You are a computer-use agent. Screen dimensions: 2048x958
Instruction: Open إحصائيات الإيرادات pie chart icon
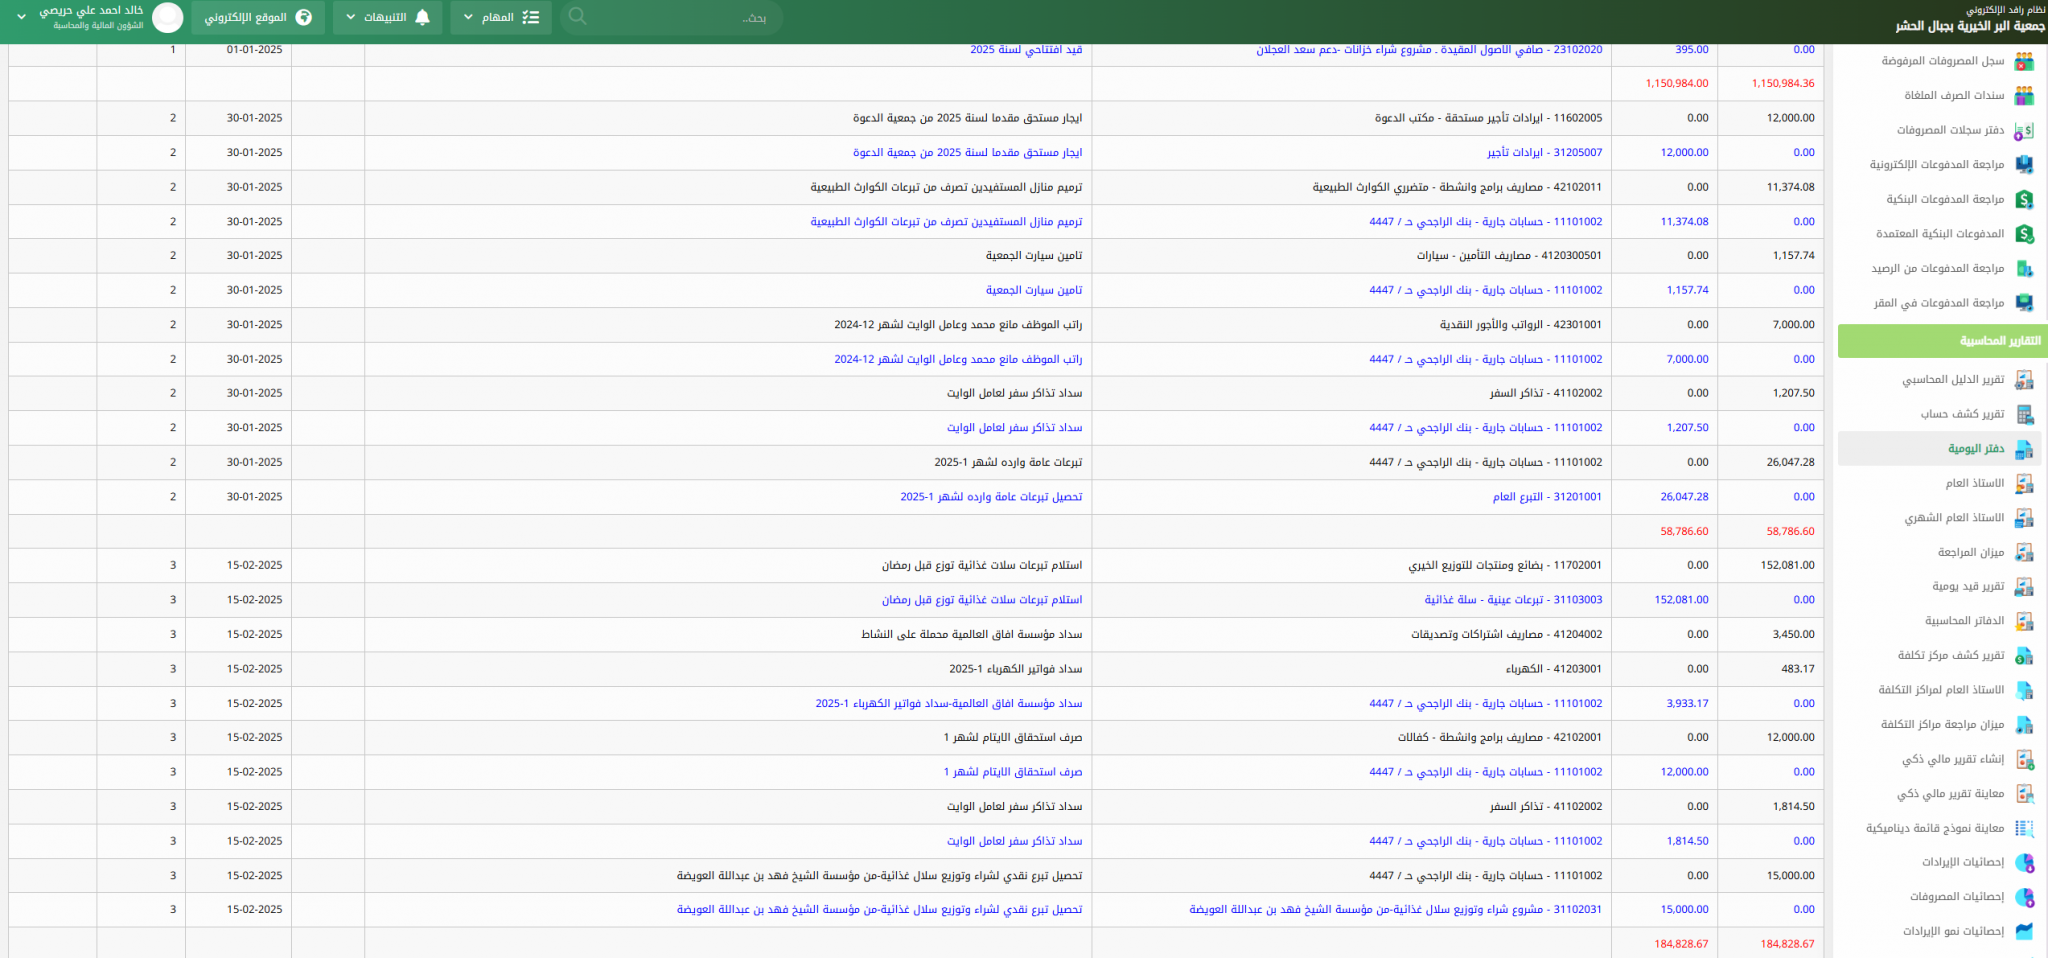[2024, 863]
